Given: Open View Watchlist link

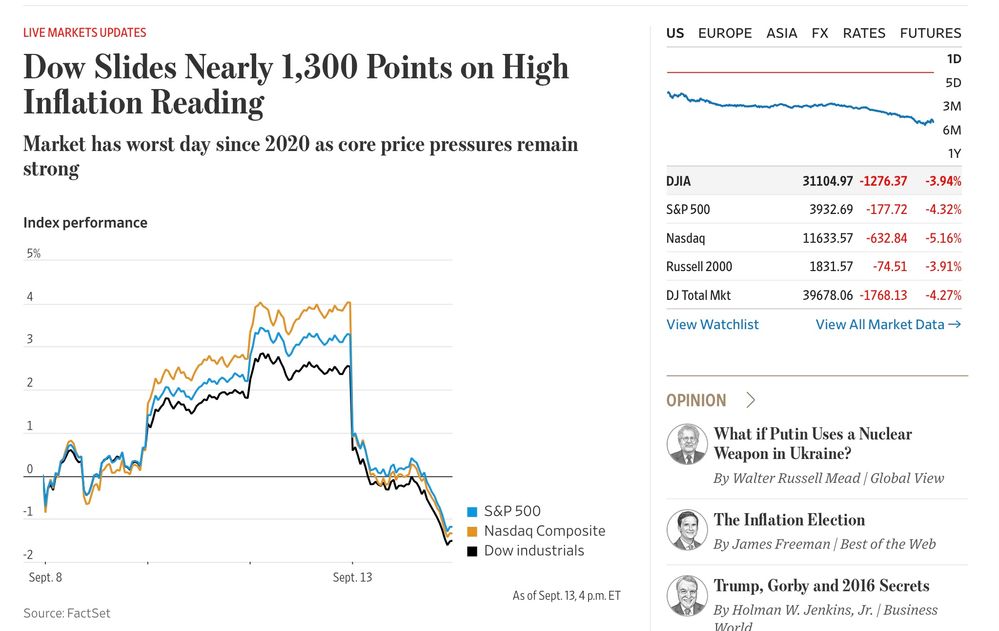Looking at the screenshot, I should coord(712,324).
